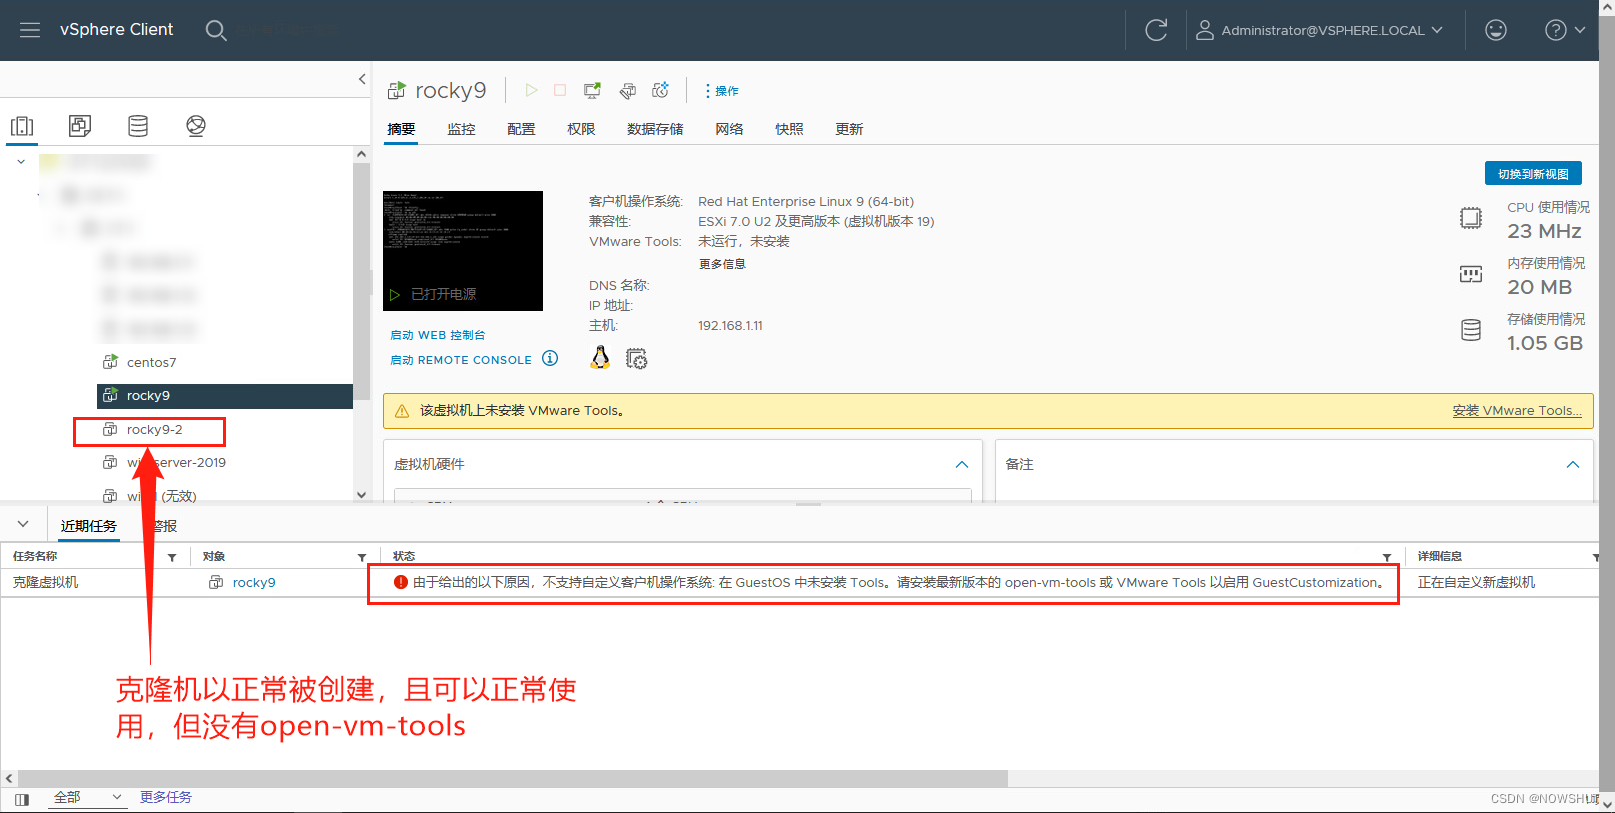Switch to the 监控 tab
The height and width of the screenshot is (813, 1615).
461,129
